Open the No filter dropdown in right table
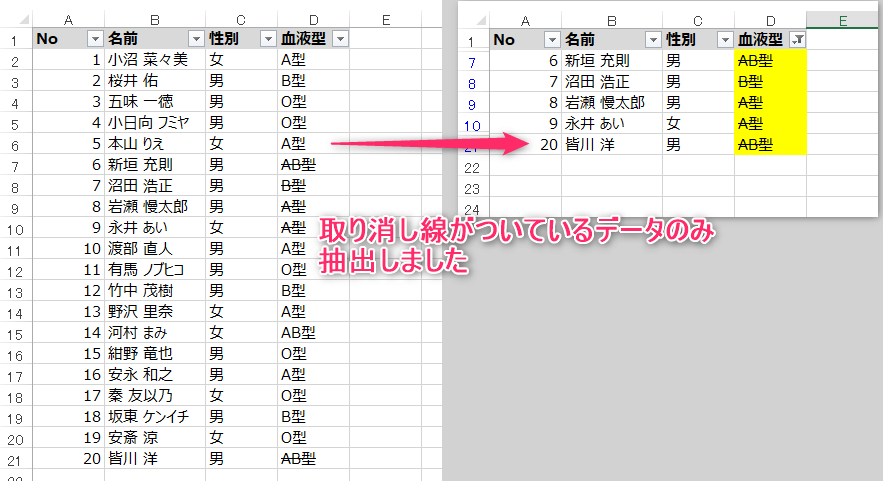 tap(552, 40)
